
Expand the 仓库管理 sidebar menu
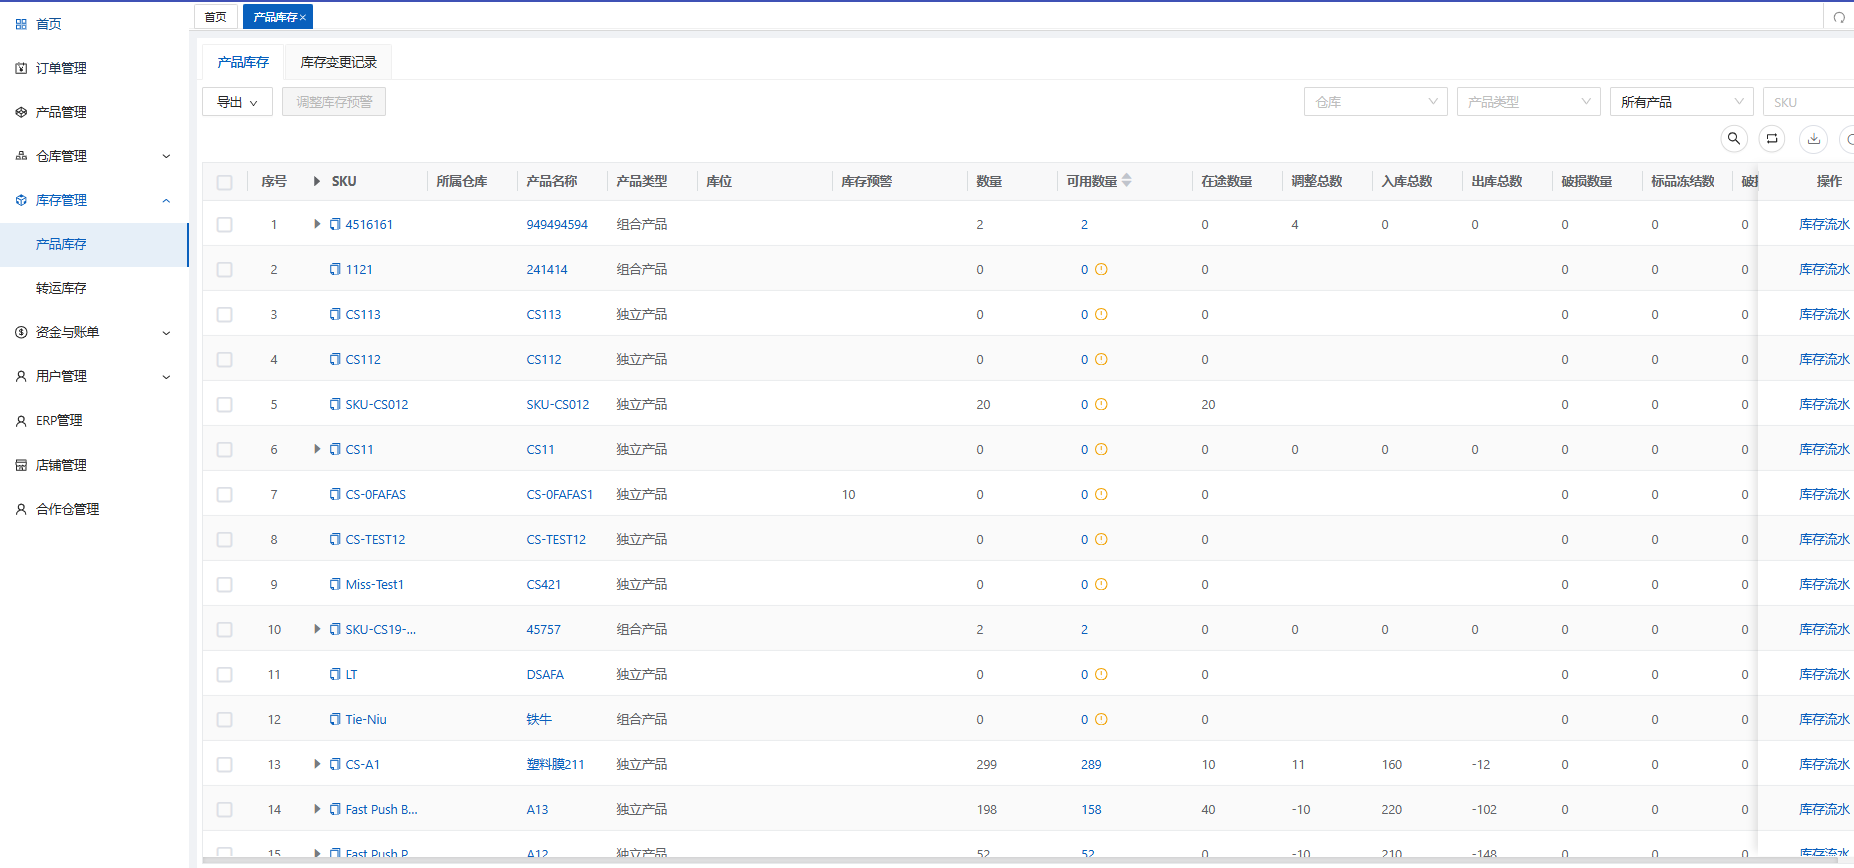(94, 156)
